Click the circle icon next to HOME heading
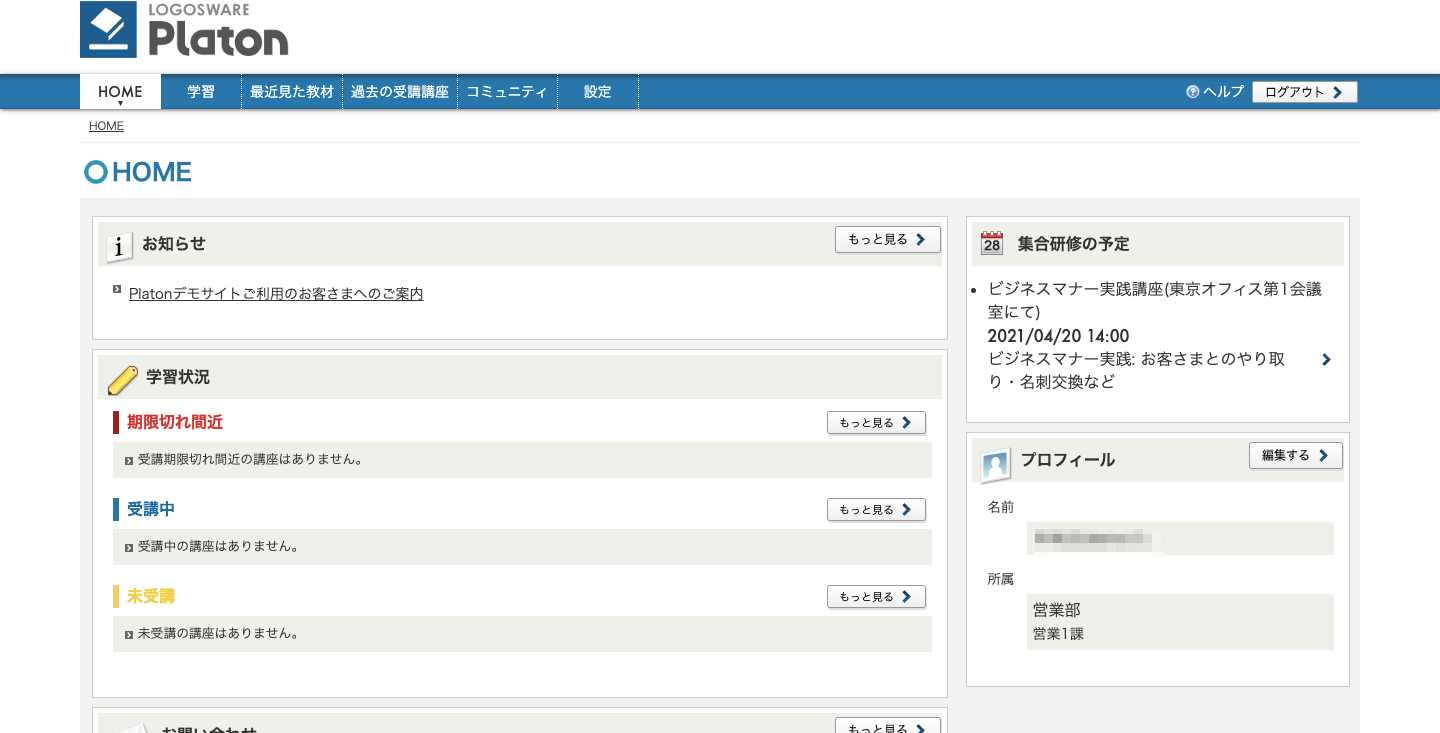Screen dimensions: 1440x733 (x=95, y=172)
